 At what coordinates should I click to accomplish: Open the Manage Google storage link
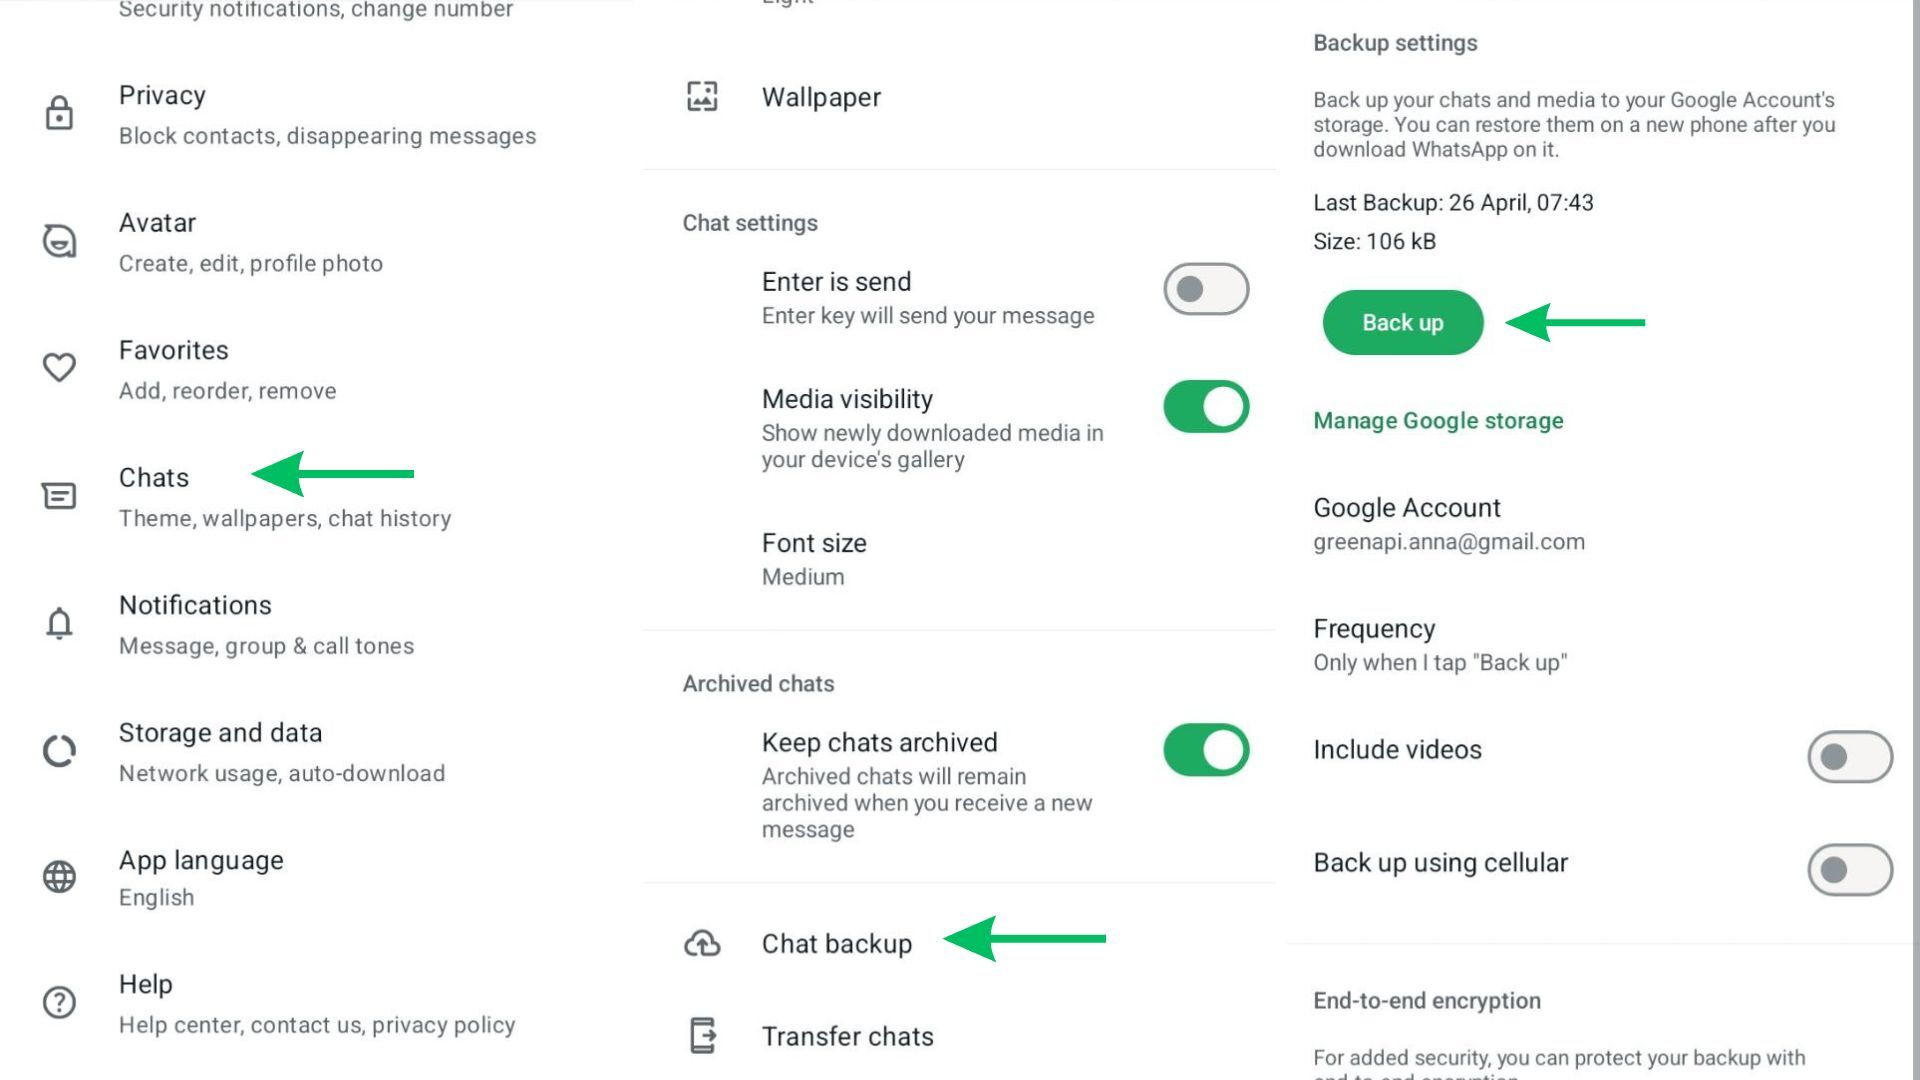tap(1438, 421)
